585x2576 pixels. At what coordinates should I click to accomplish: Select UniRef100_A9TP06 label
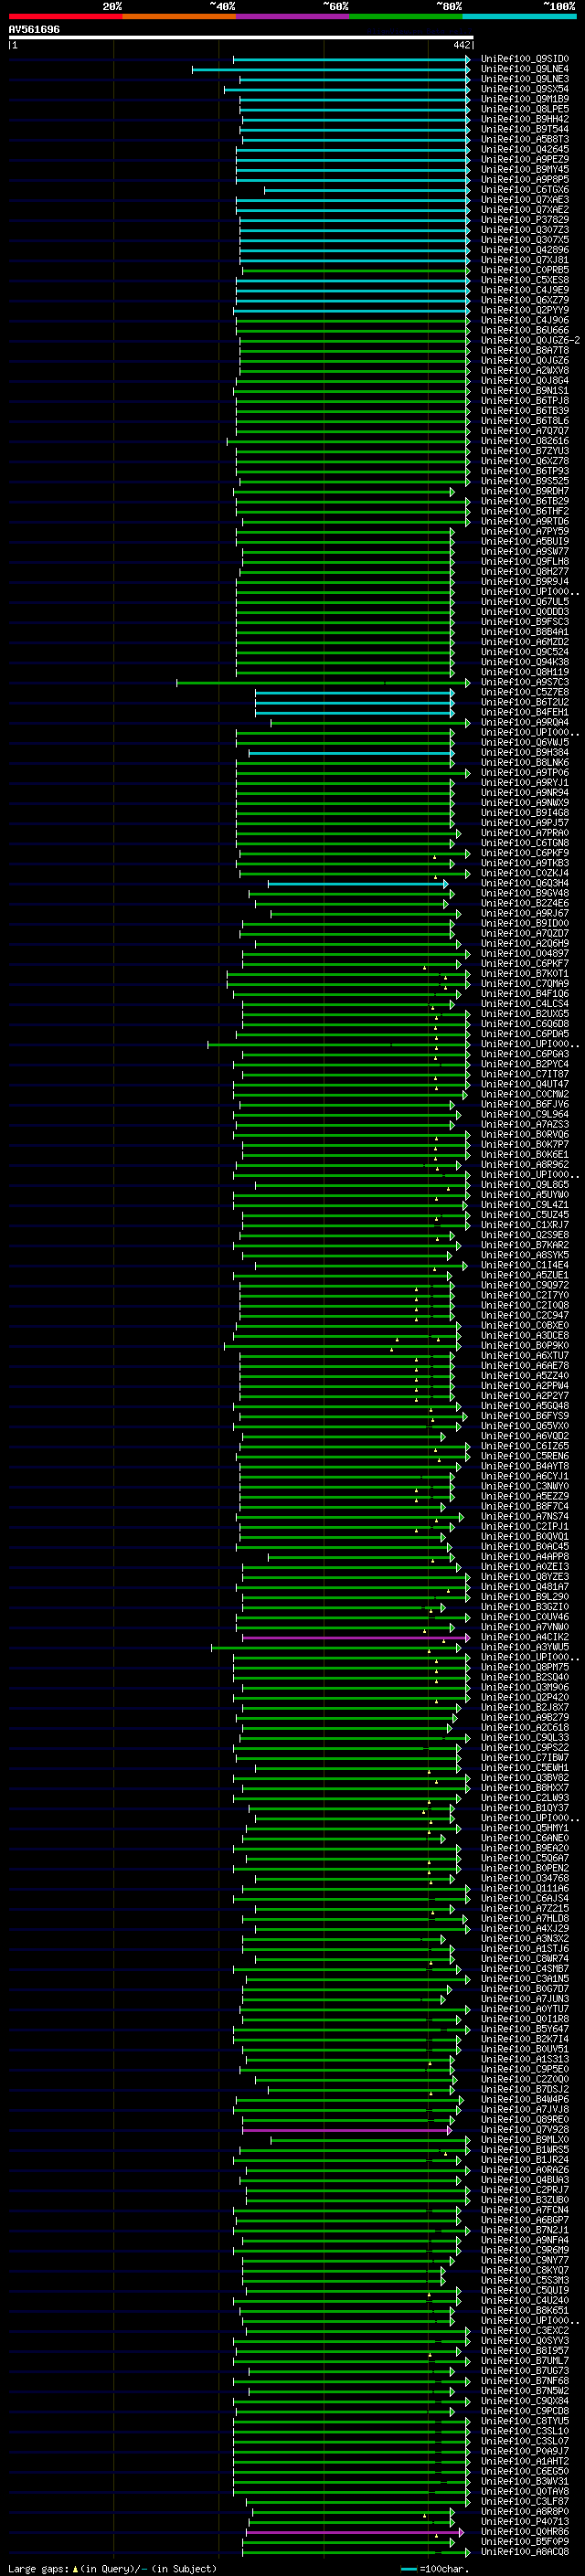[525, 772]
